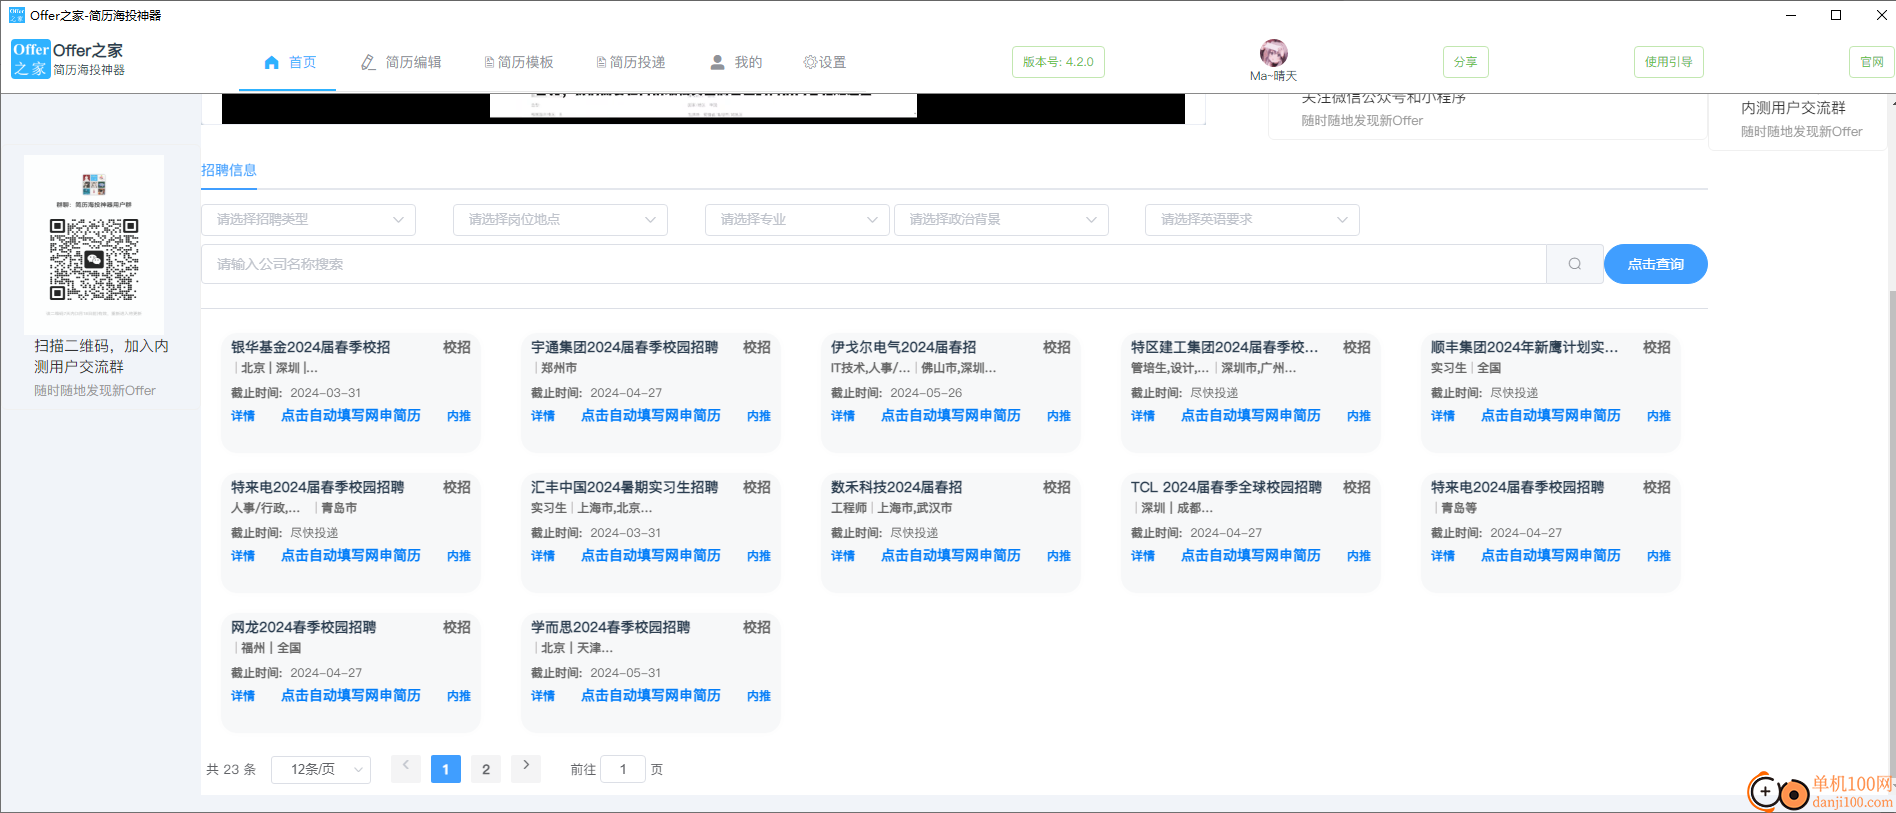Open 详情 for 特区建工集团 posting

pyautogui.click(x=1143, y=416)
